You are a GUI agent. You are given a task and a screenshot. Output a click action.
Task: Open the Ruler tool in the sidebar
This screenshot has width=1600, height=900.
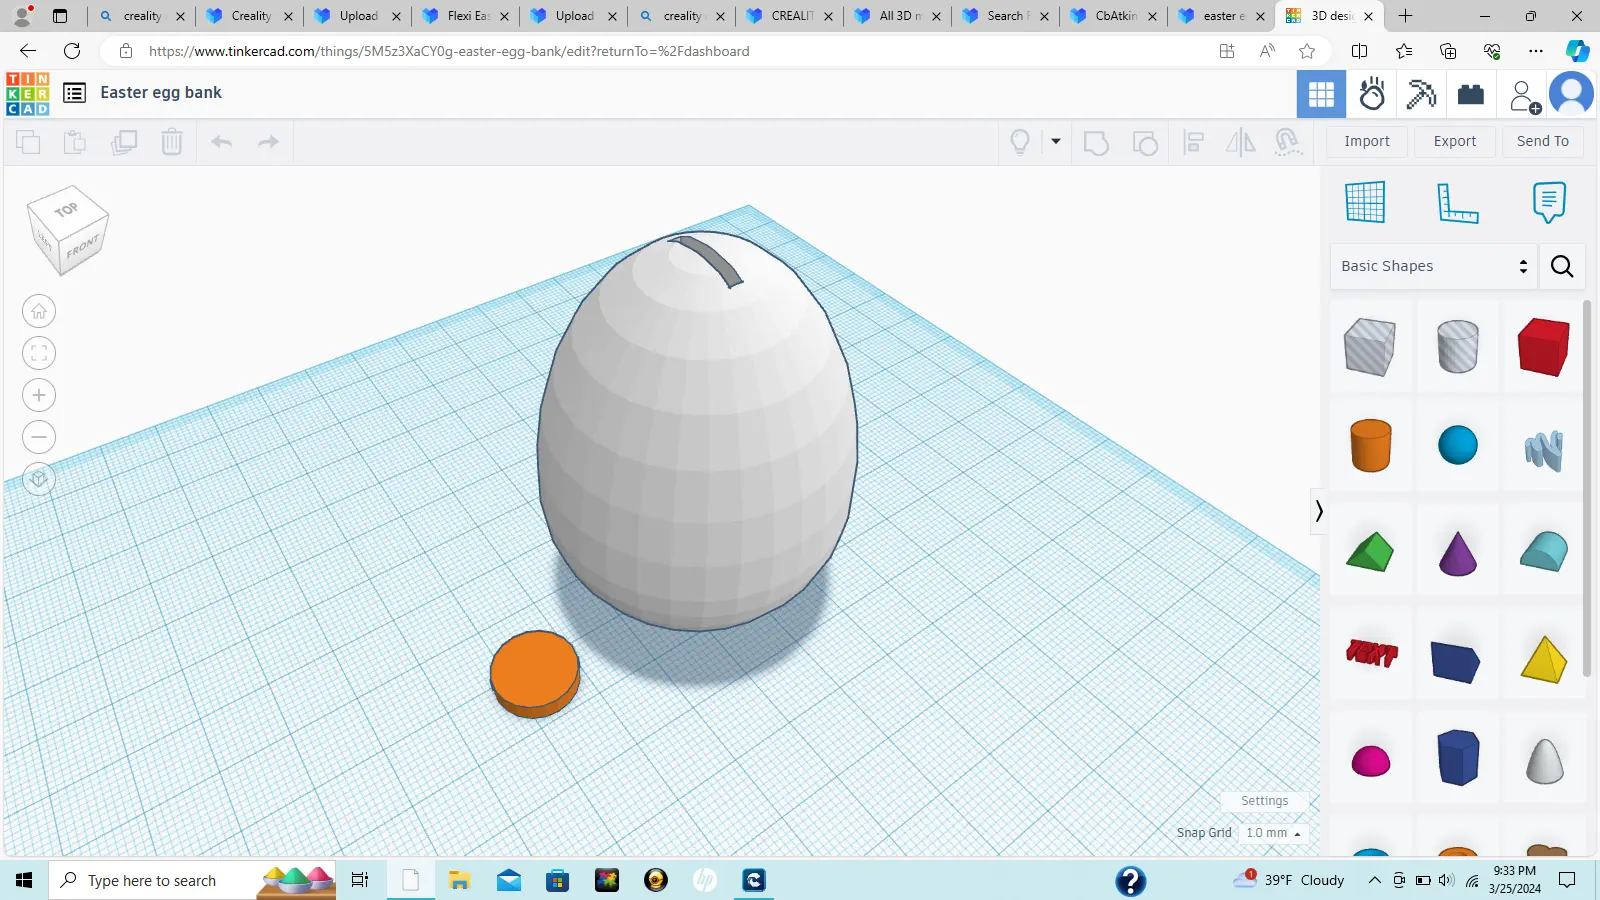point(1456,200)
